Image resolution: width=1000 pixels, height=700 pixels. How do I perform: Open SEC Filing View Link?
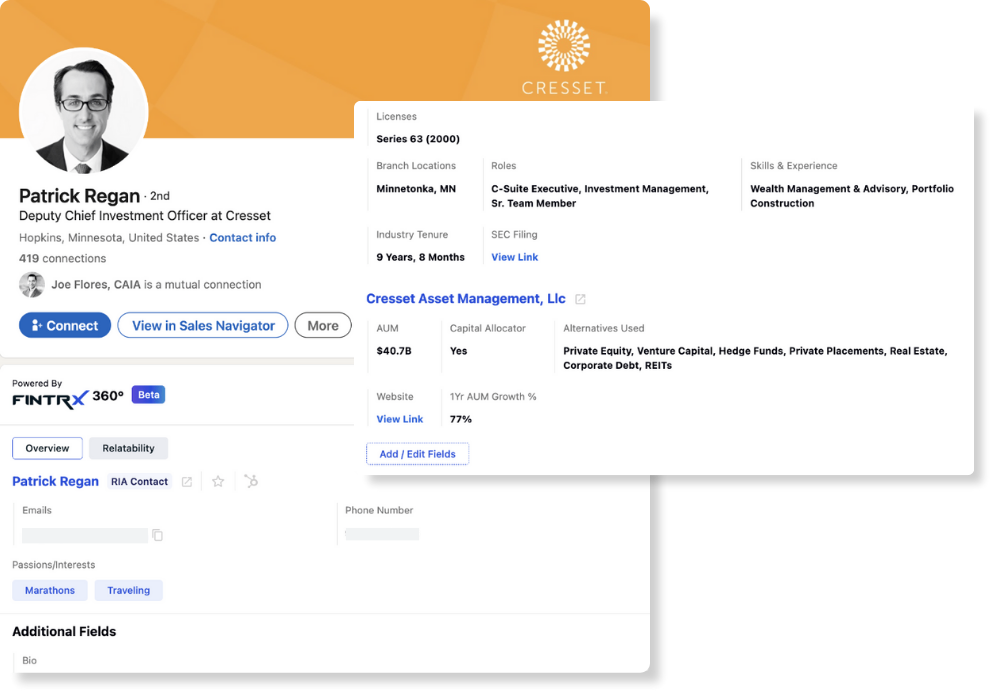click(x=514, y=257)
